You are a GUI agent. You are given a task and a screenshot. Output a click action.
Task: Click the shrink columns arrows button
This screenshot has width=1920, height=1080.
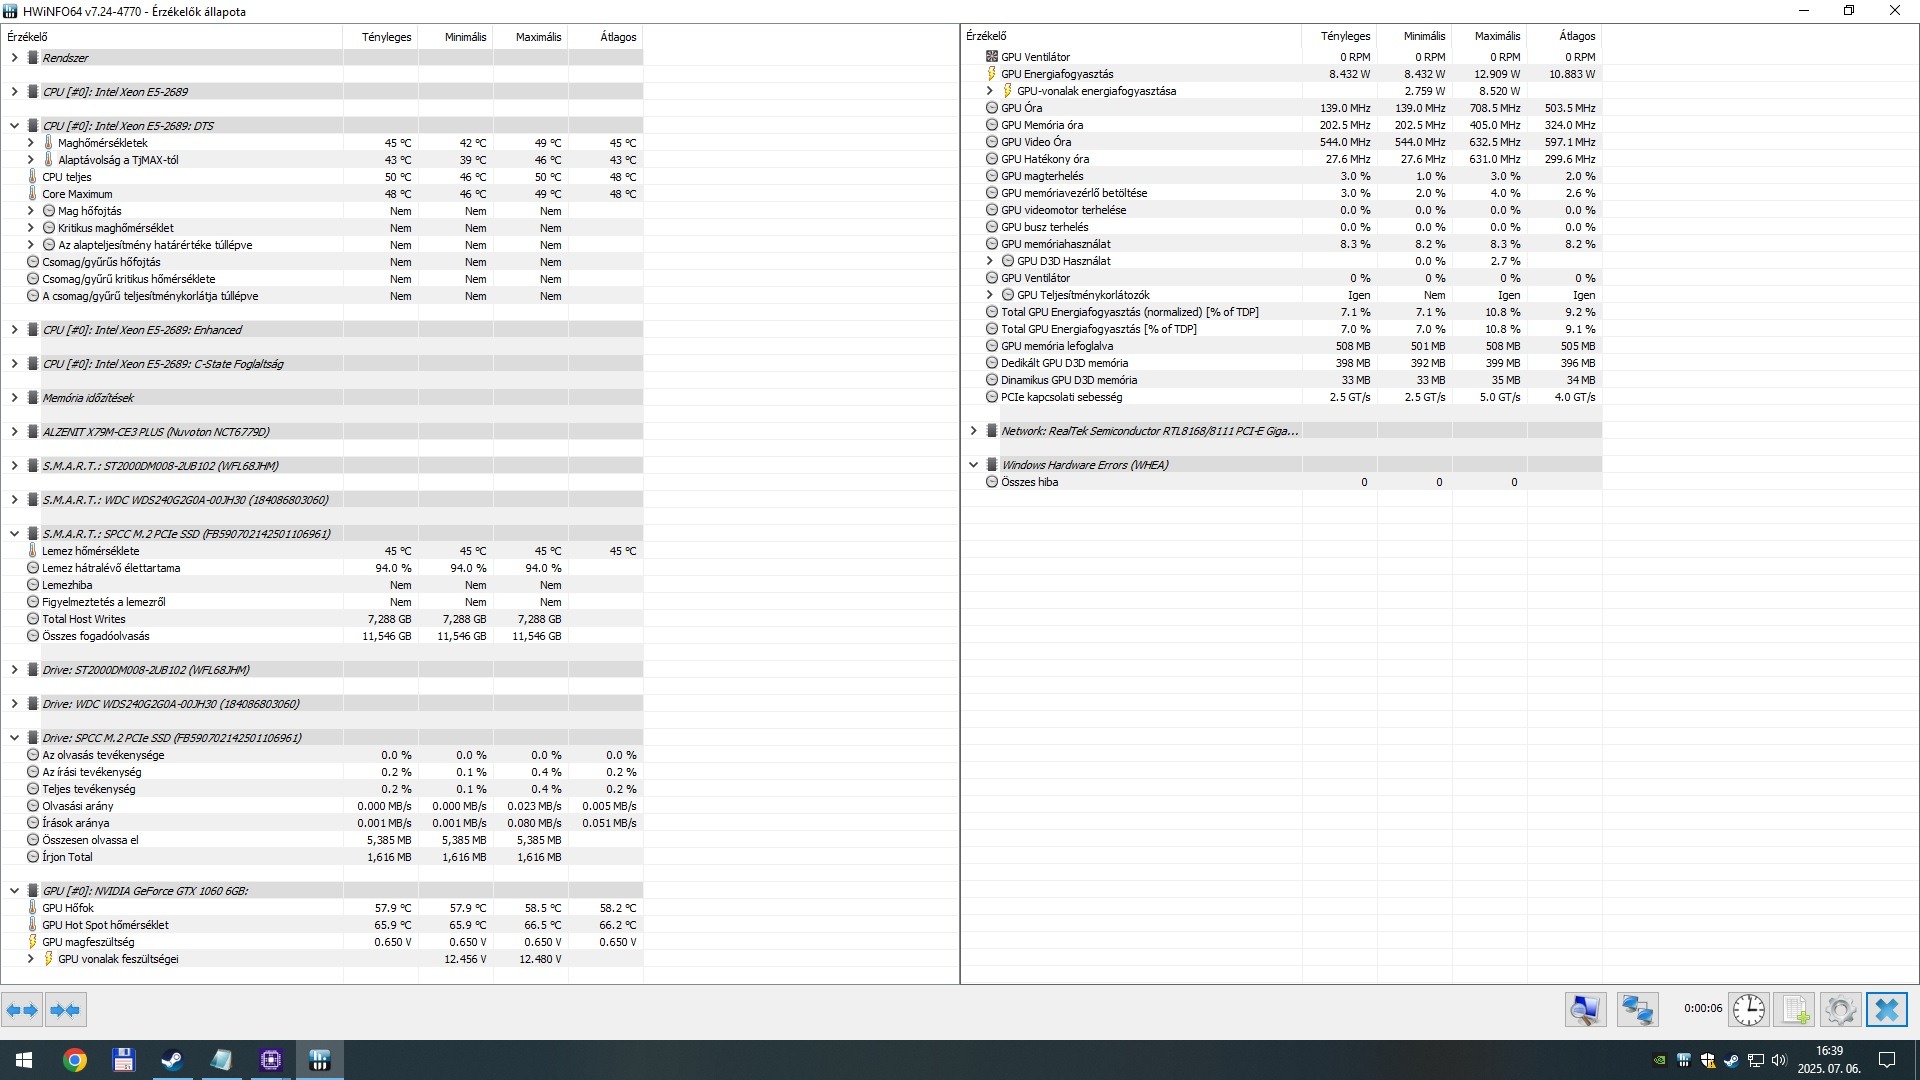(x=65, y=1010)
